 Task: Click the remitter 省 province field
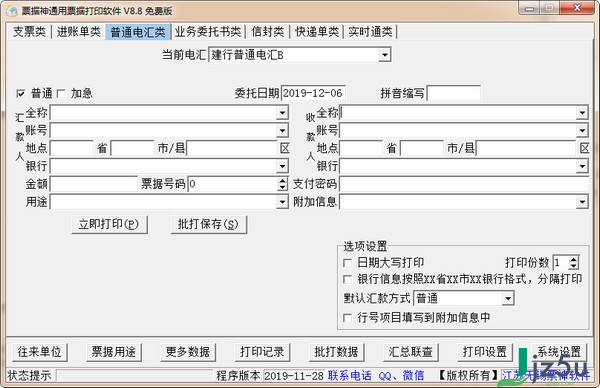point(72,148)
